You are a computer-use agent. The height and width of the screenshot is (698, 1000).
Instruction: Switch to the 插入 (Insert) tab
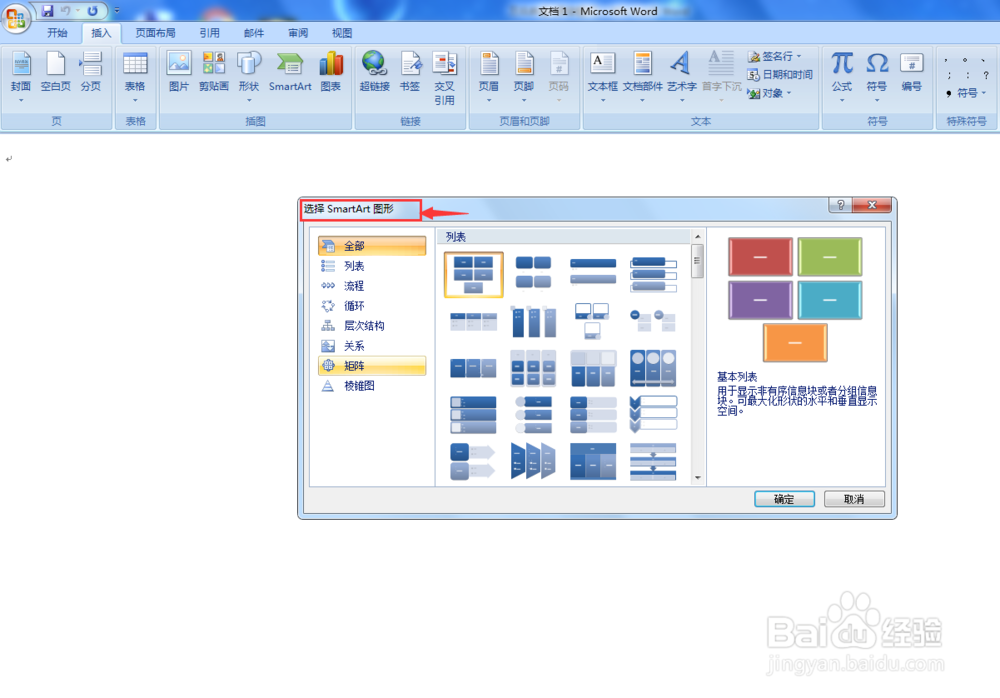[x=101, y=33]
